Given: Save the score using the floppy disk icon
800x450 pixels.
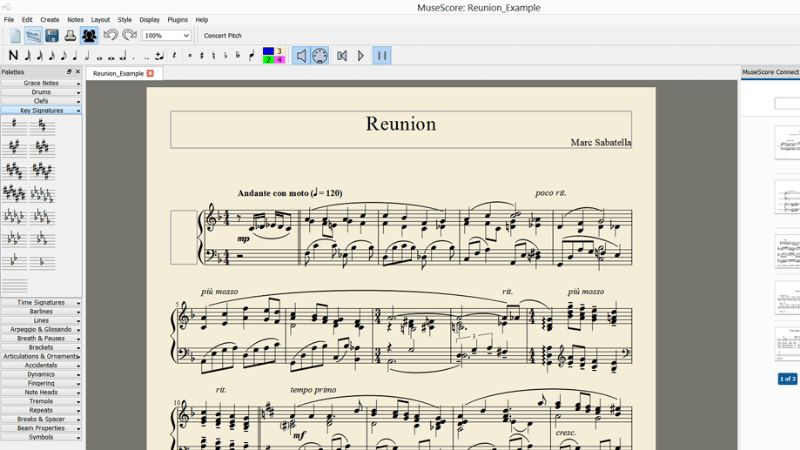Looking at the screenshot, I should pyautogui.click(x=52, y=36).
